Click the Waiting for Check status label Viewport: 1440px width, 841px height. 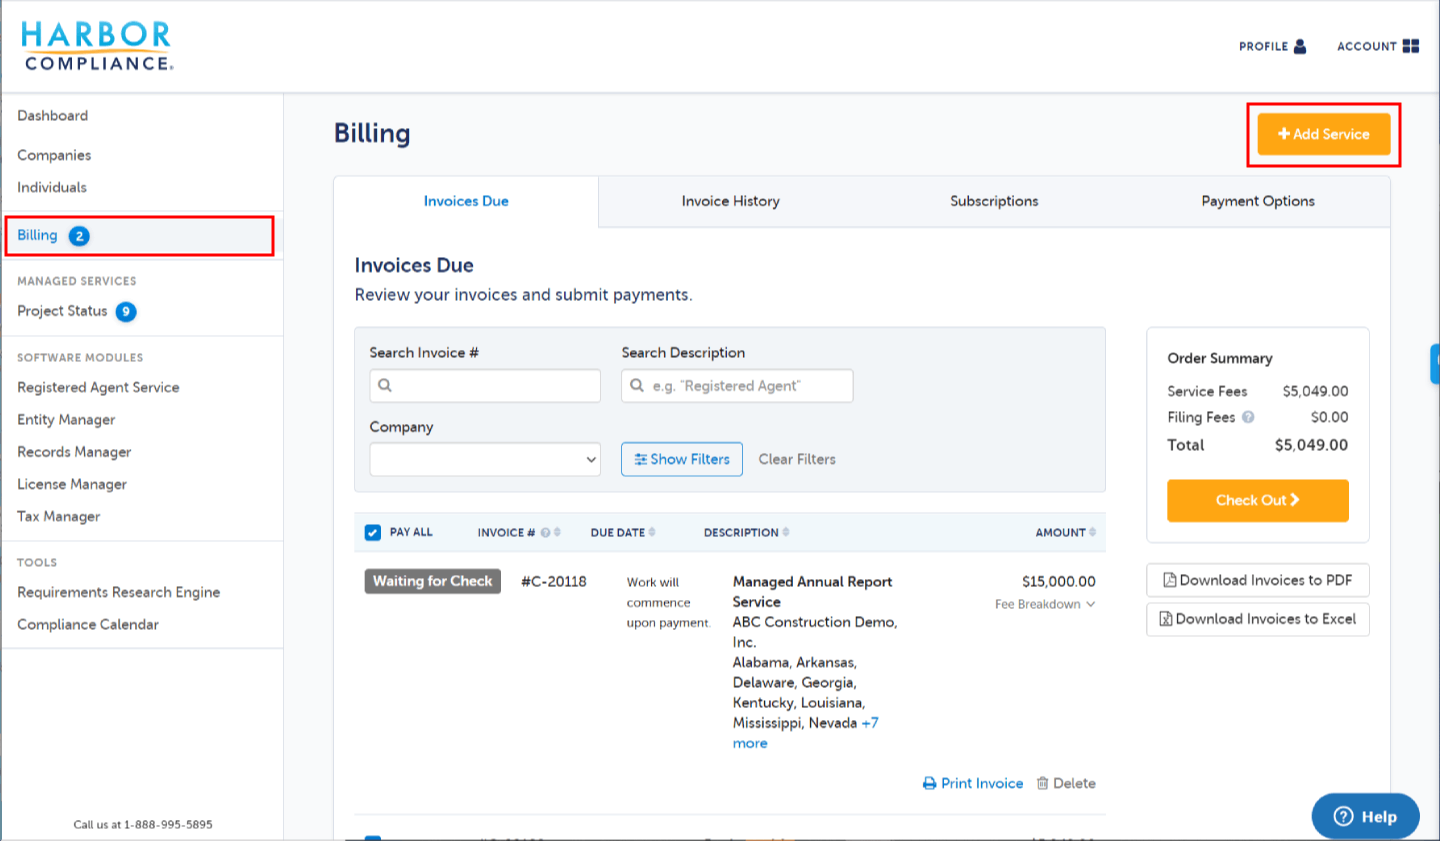433,582
